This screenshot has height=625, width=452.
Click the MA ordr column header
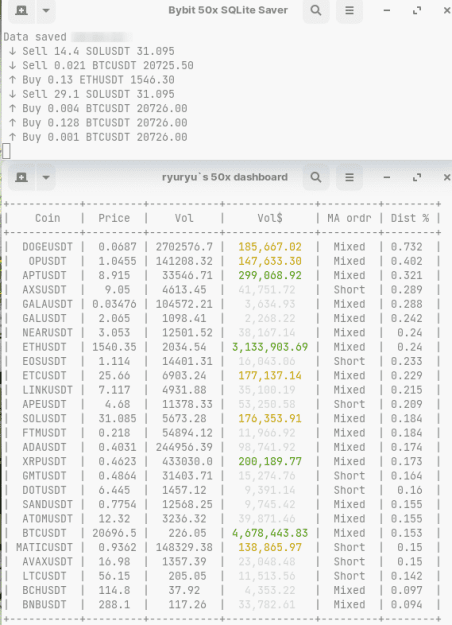point(349,218)
